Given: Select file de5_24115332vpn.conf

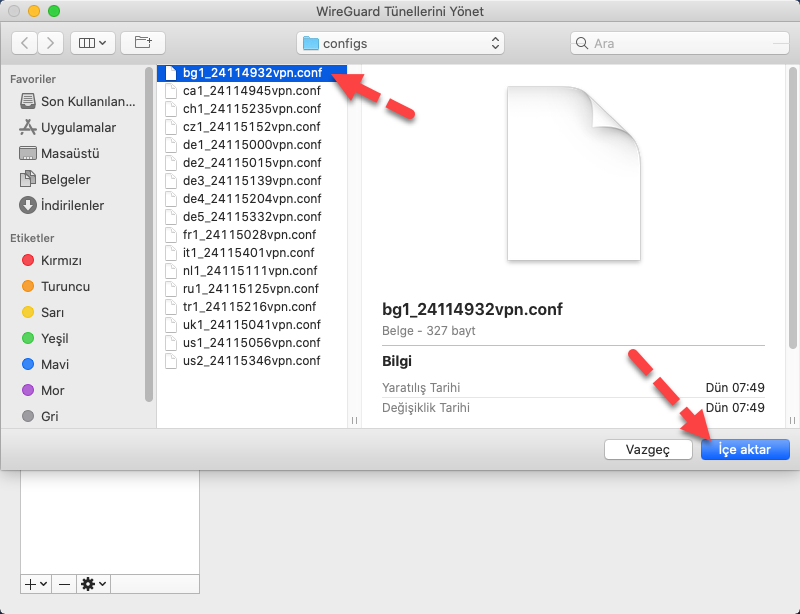Looking at the screenshot, I should coord(252,216).
